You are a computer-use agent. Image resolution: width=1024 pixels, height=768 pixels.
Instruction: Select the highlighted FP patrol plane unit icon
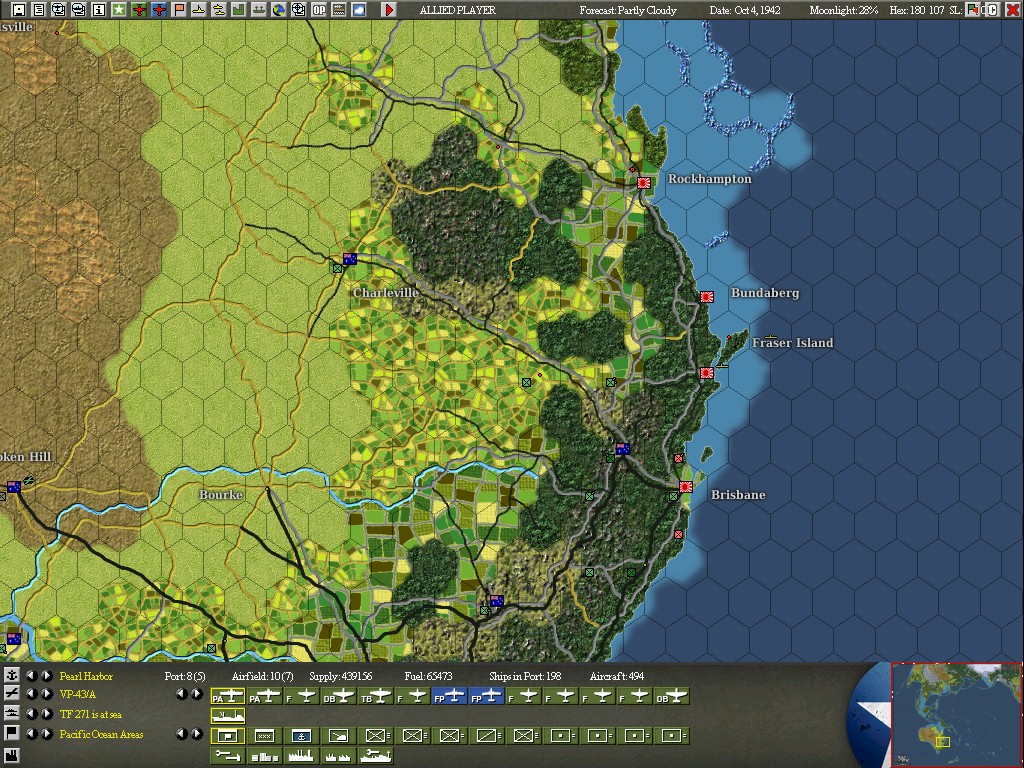449,695
